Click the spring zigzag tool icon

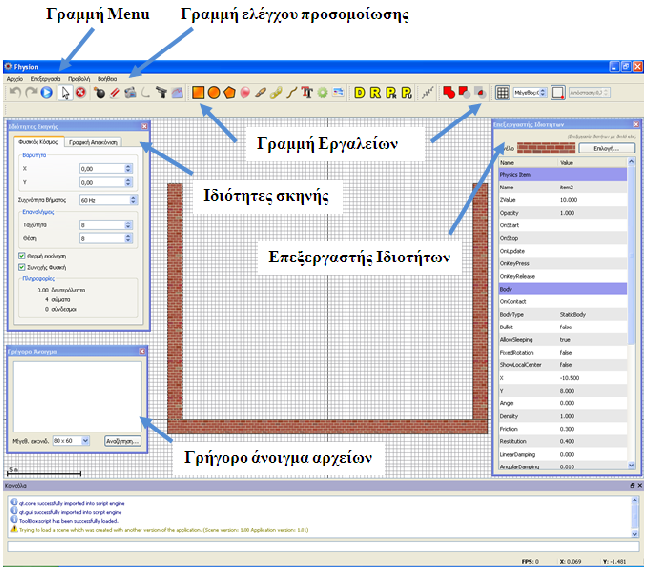(x=427, y=92)
